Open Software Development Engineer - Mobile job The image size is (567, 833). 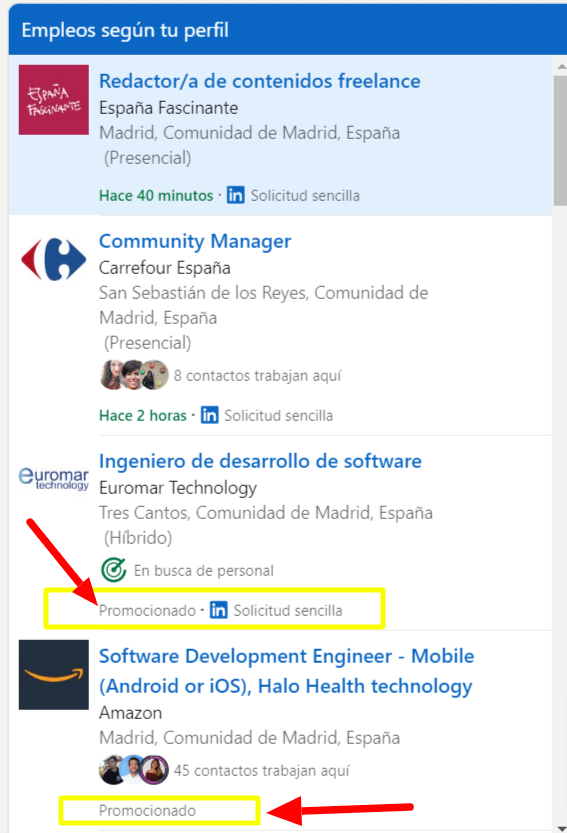pos(286,671)
